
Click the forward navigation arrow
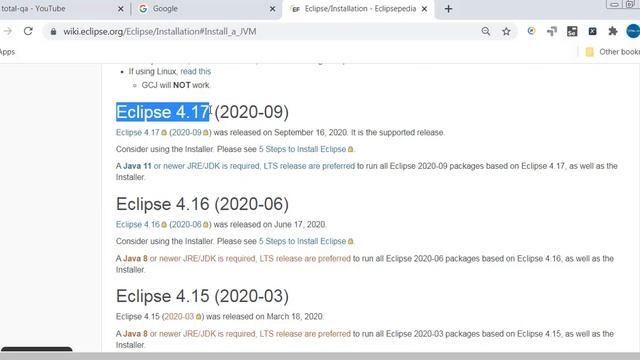[x=7, y=31]
